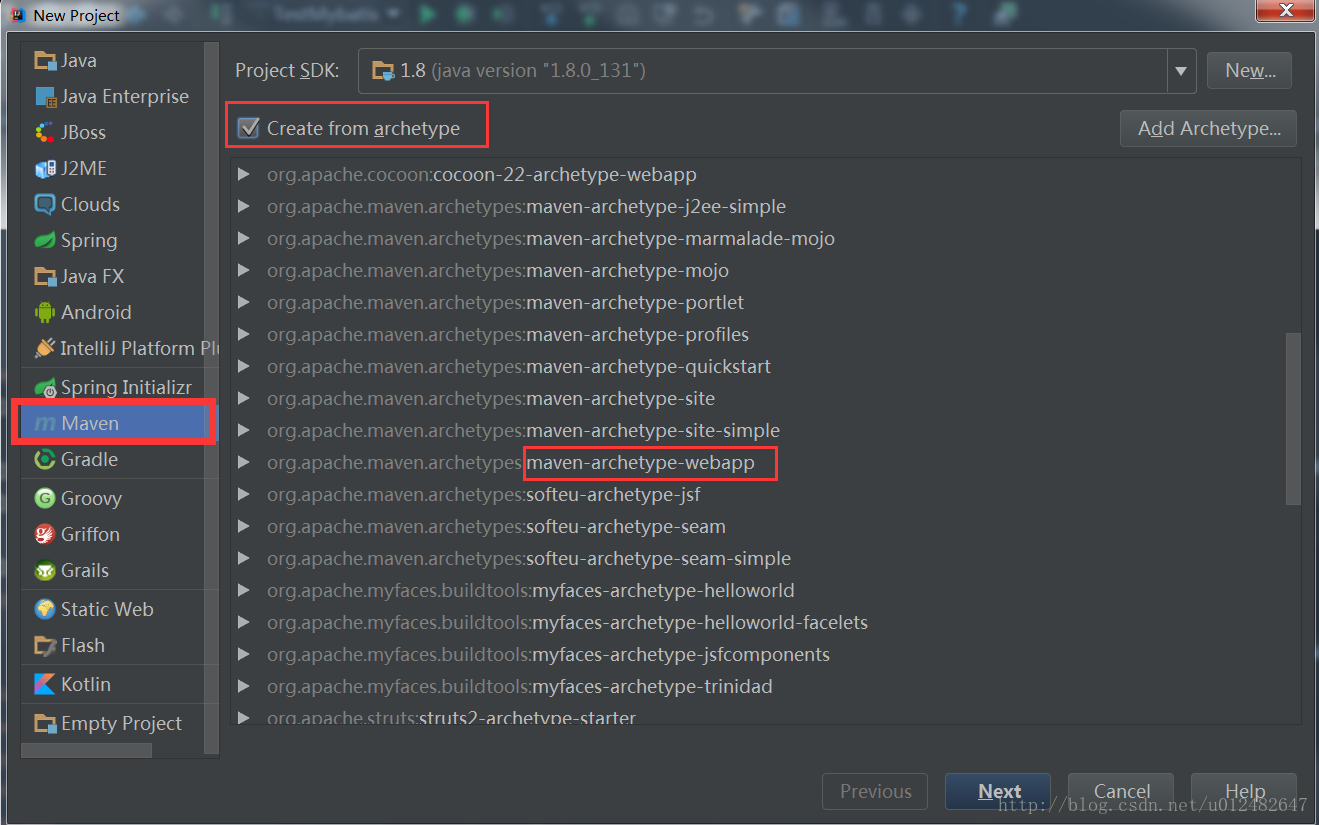Select myfaces-archetype-helloworld-facelets row
The width and height of the screenshot is (1319, 825).
click(x=758, y=623)
